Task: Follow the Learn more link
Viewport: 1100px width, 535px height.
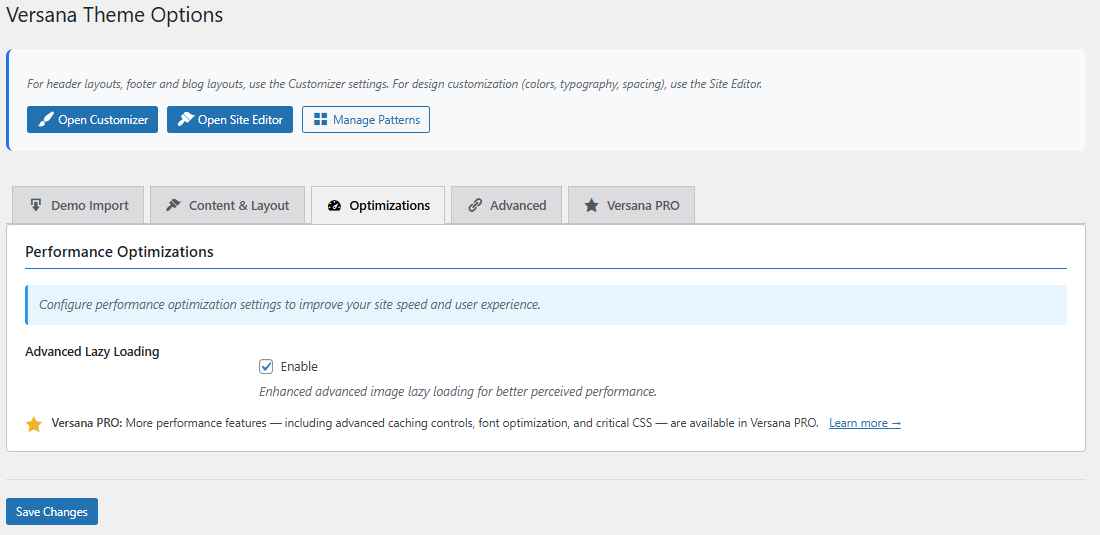Action: coord(865,423)
